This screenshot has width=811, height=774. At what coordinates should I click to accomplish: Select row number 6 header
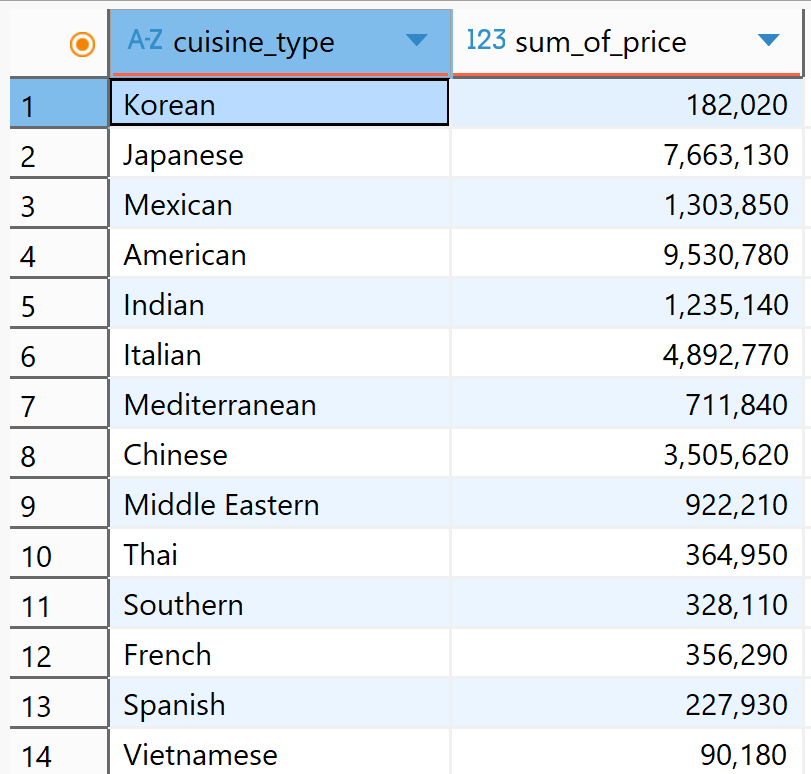[59, 353]
